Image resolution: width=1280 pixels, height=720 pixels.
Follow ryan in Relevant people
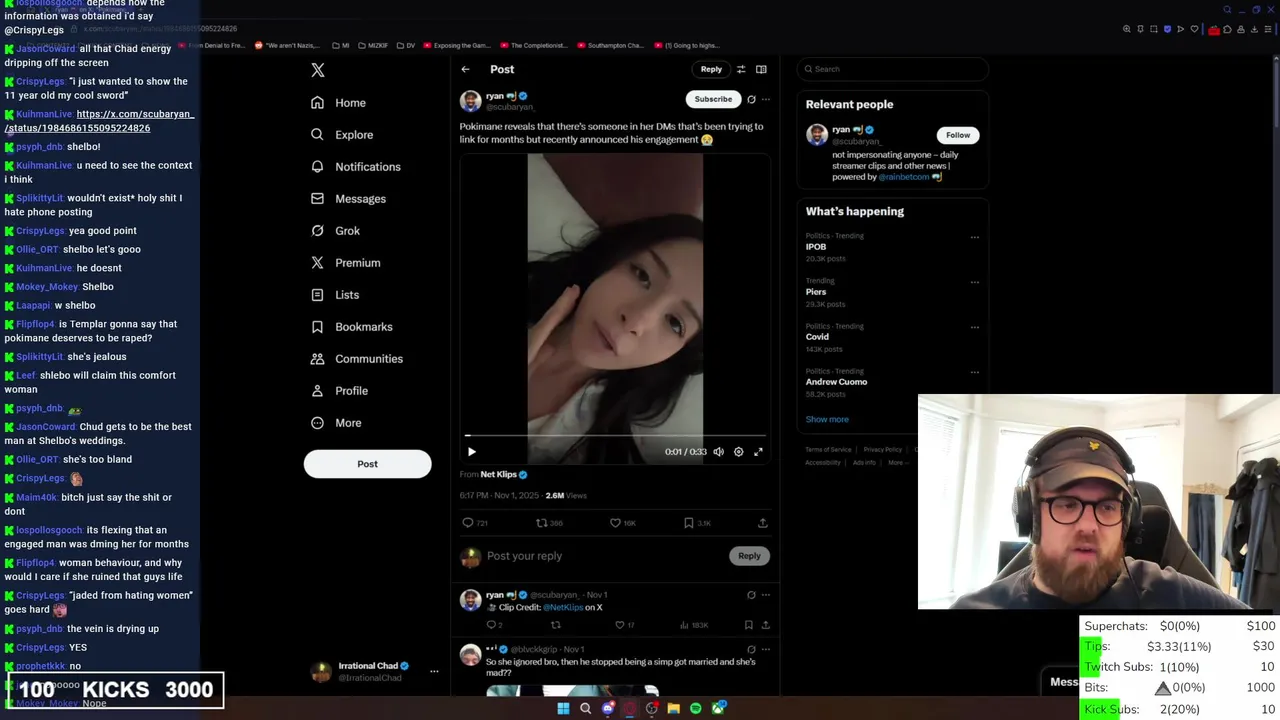pos(958,135)
